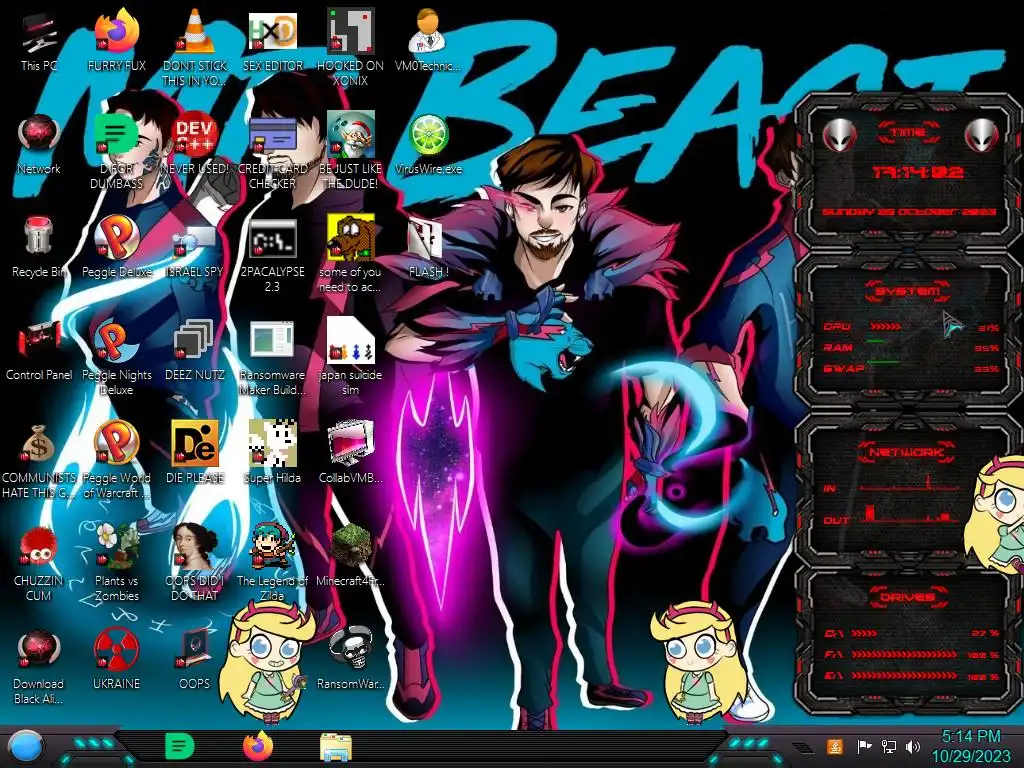Launch the Peggle Nights Deluxe shortcut

tap(116, 341)
